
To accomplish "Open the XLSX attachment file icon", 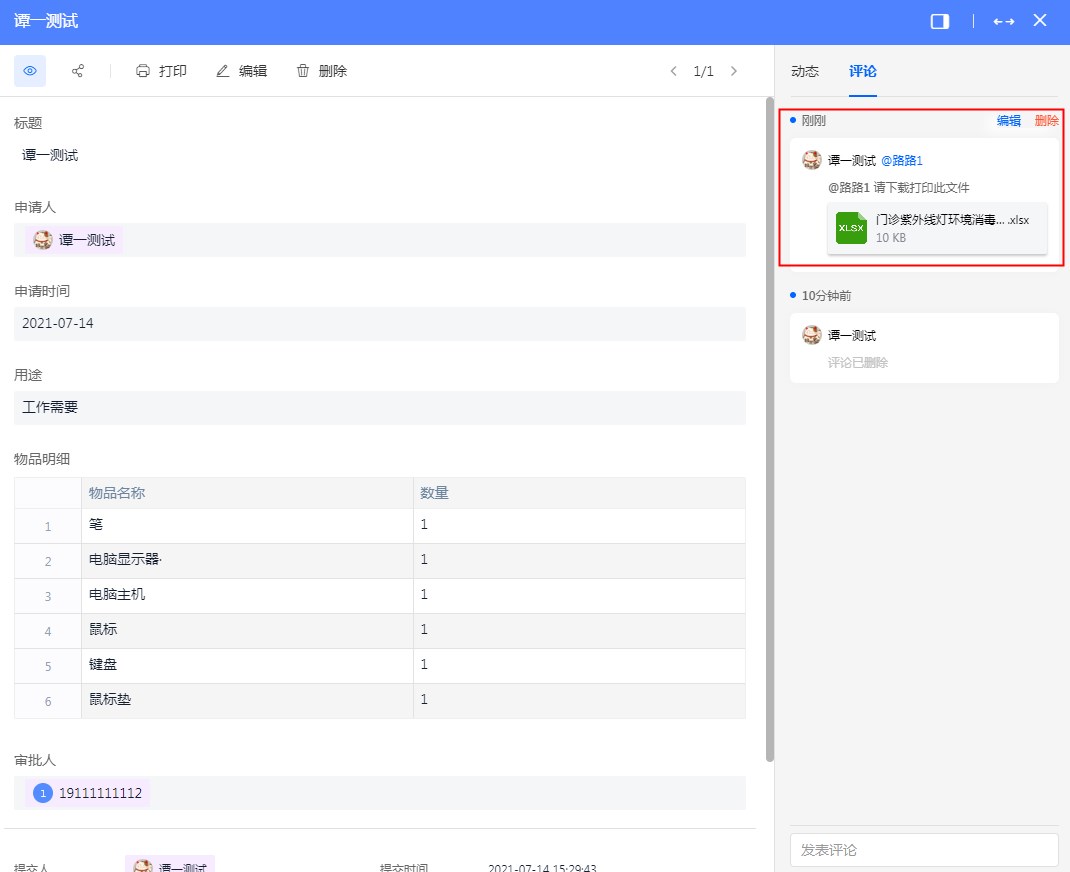I will (851, 228).
